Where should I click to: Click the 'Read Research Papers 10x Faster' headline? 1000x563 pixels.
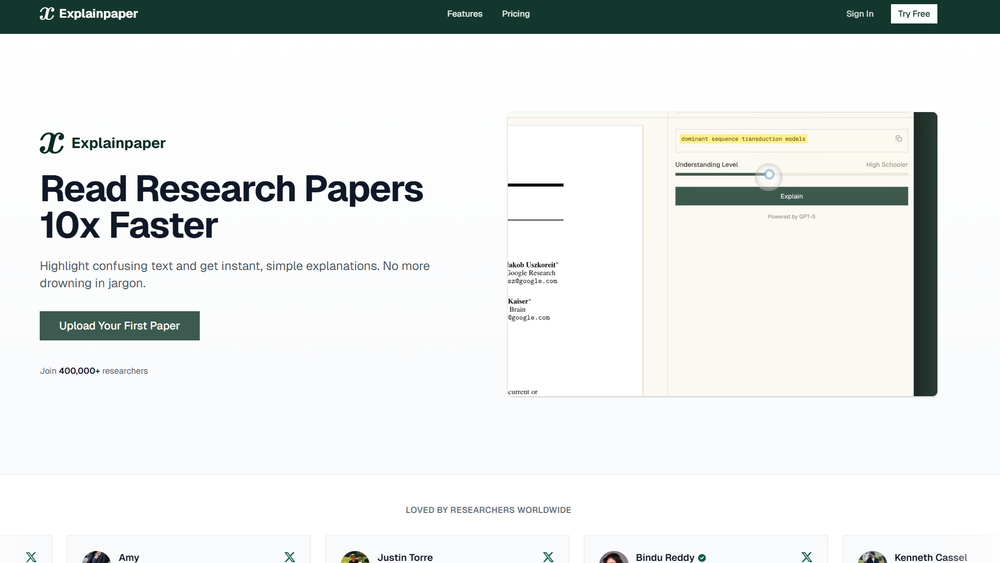point(232,207)
